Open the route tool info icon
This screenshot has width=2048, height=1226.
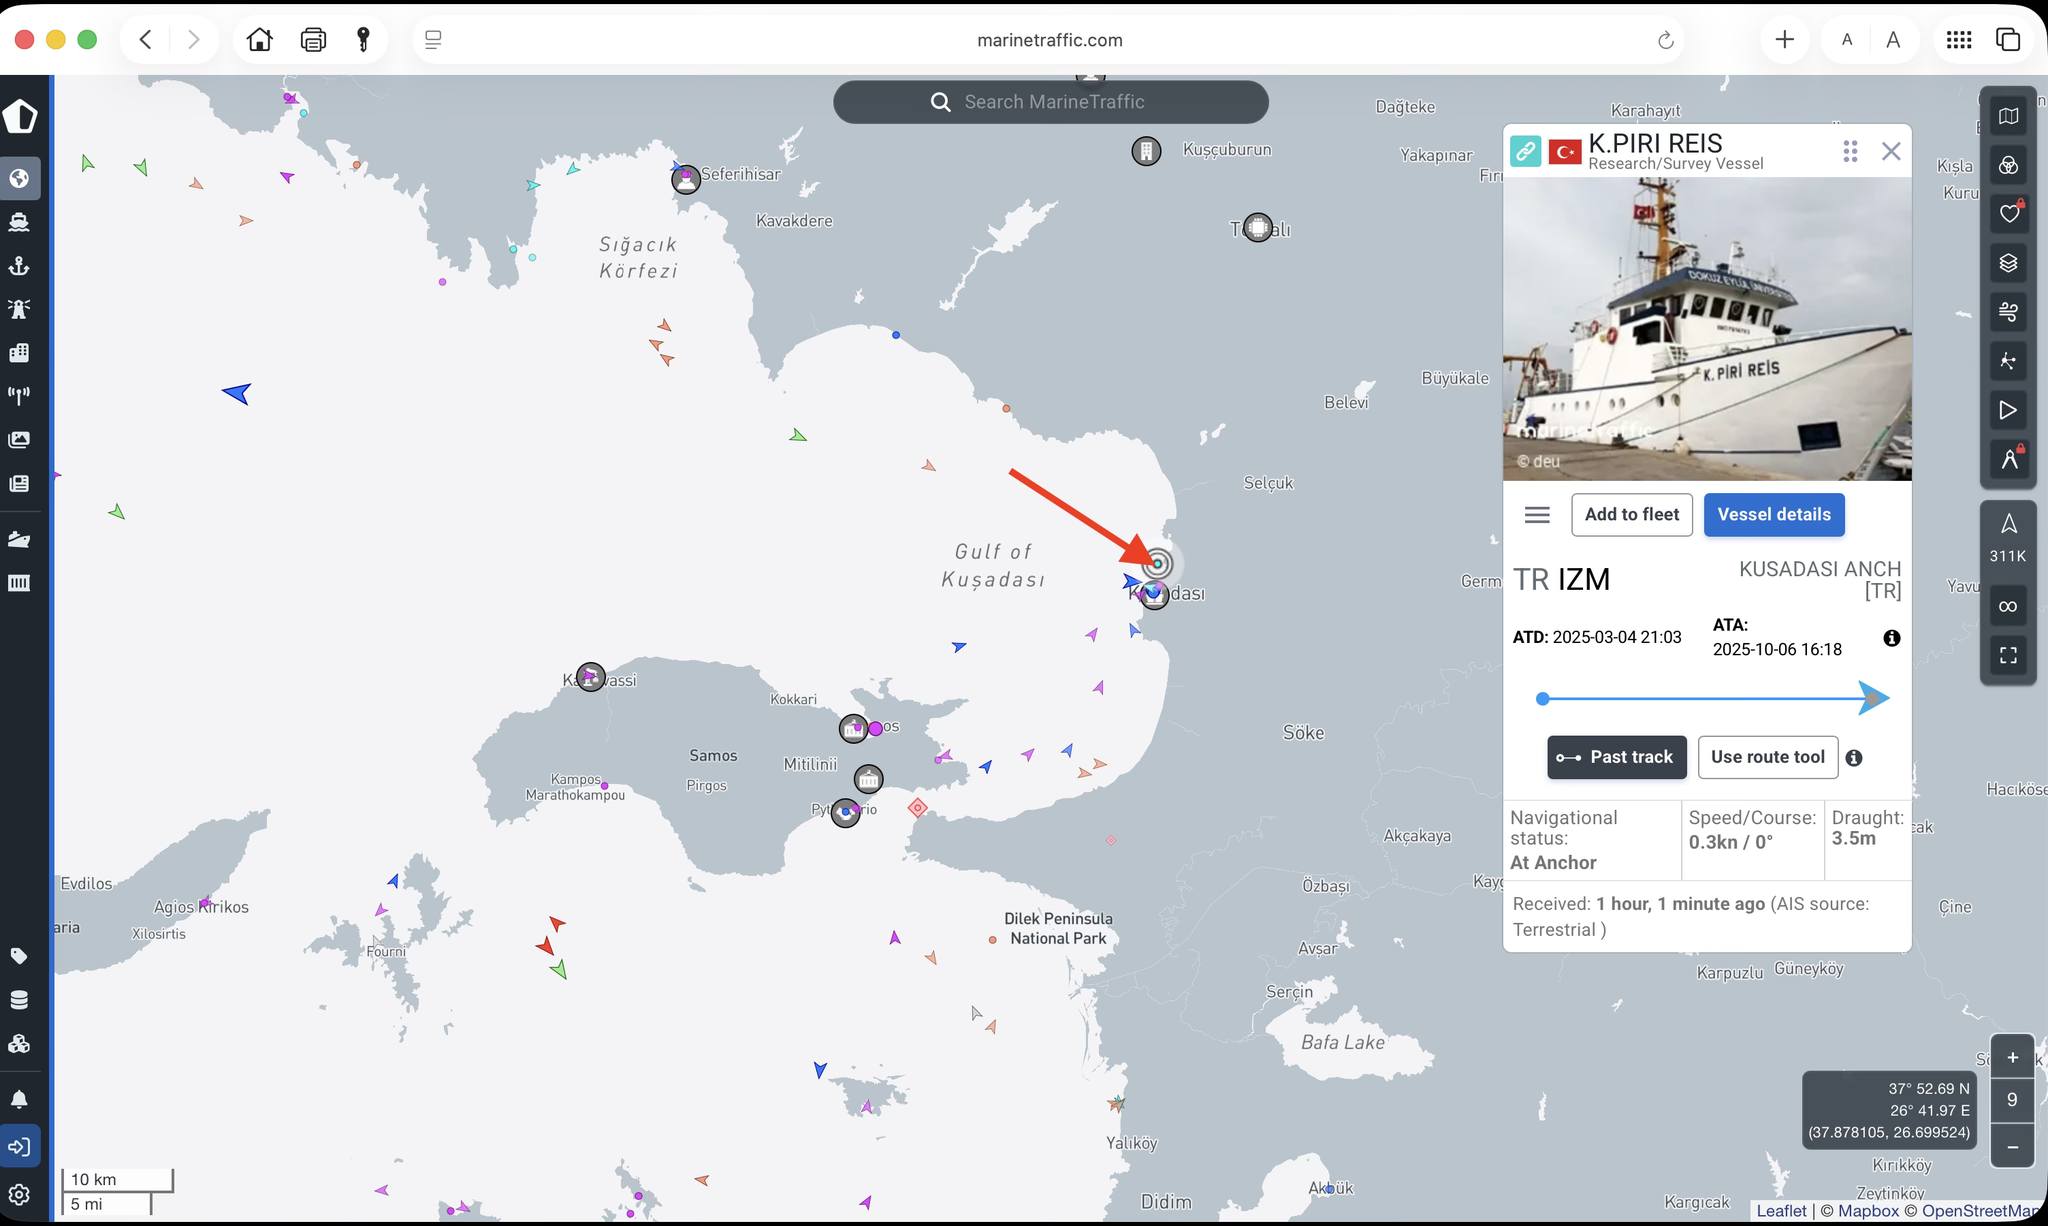[x=1854, y=758]
